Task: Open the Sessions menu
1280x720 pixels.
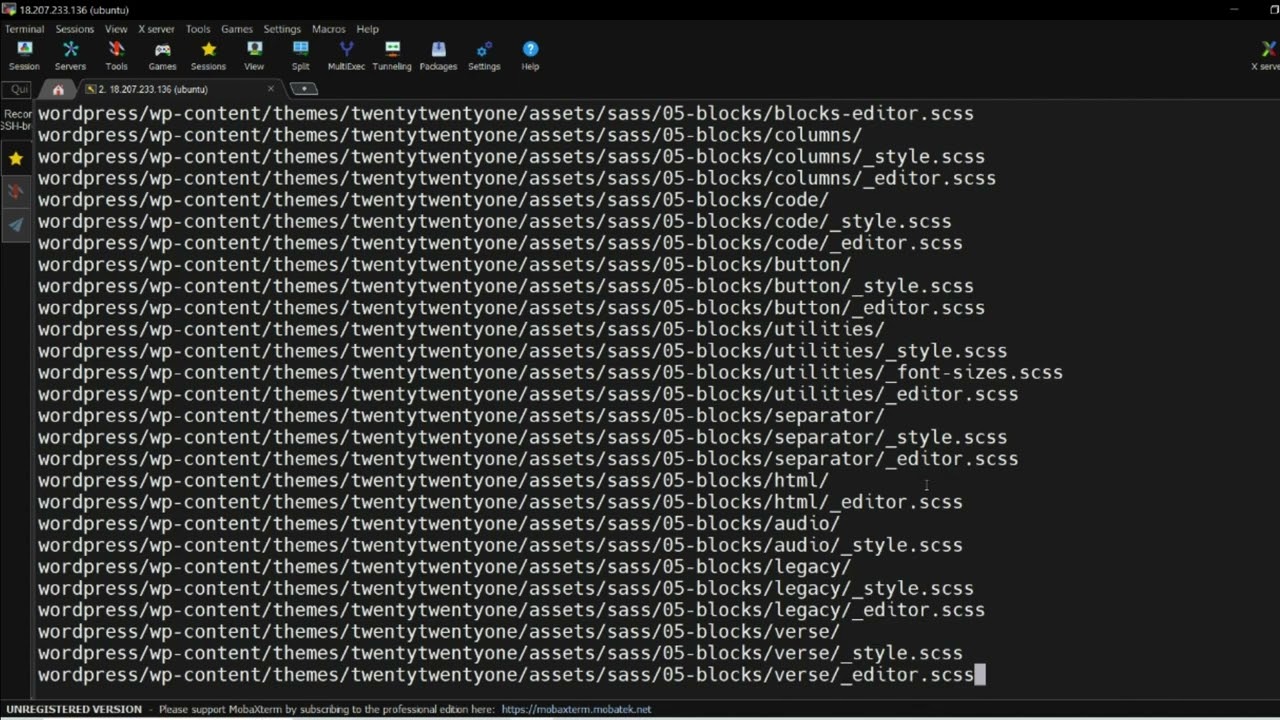Action: (x=74, y=29)
